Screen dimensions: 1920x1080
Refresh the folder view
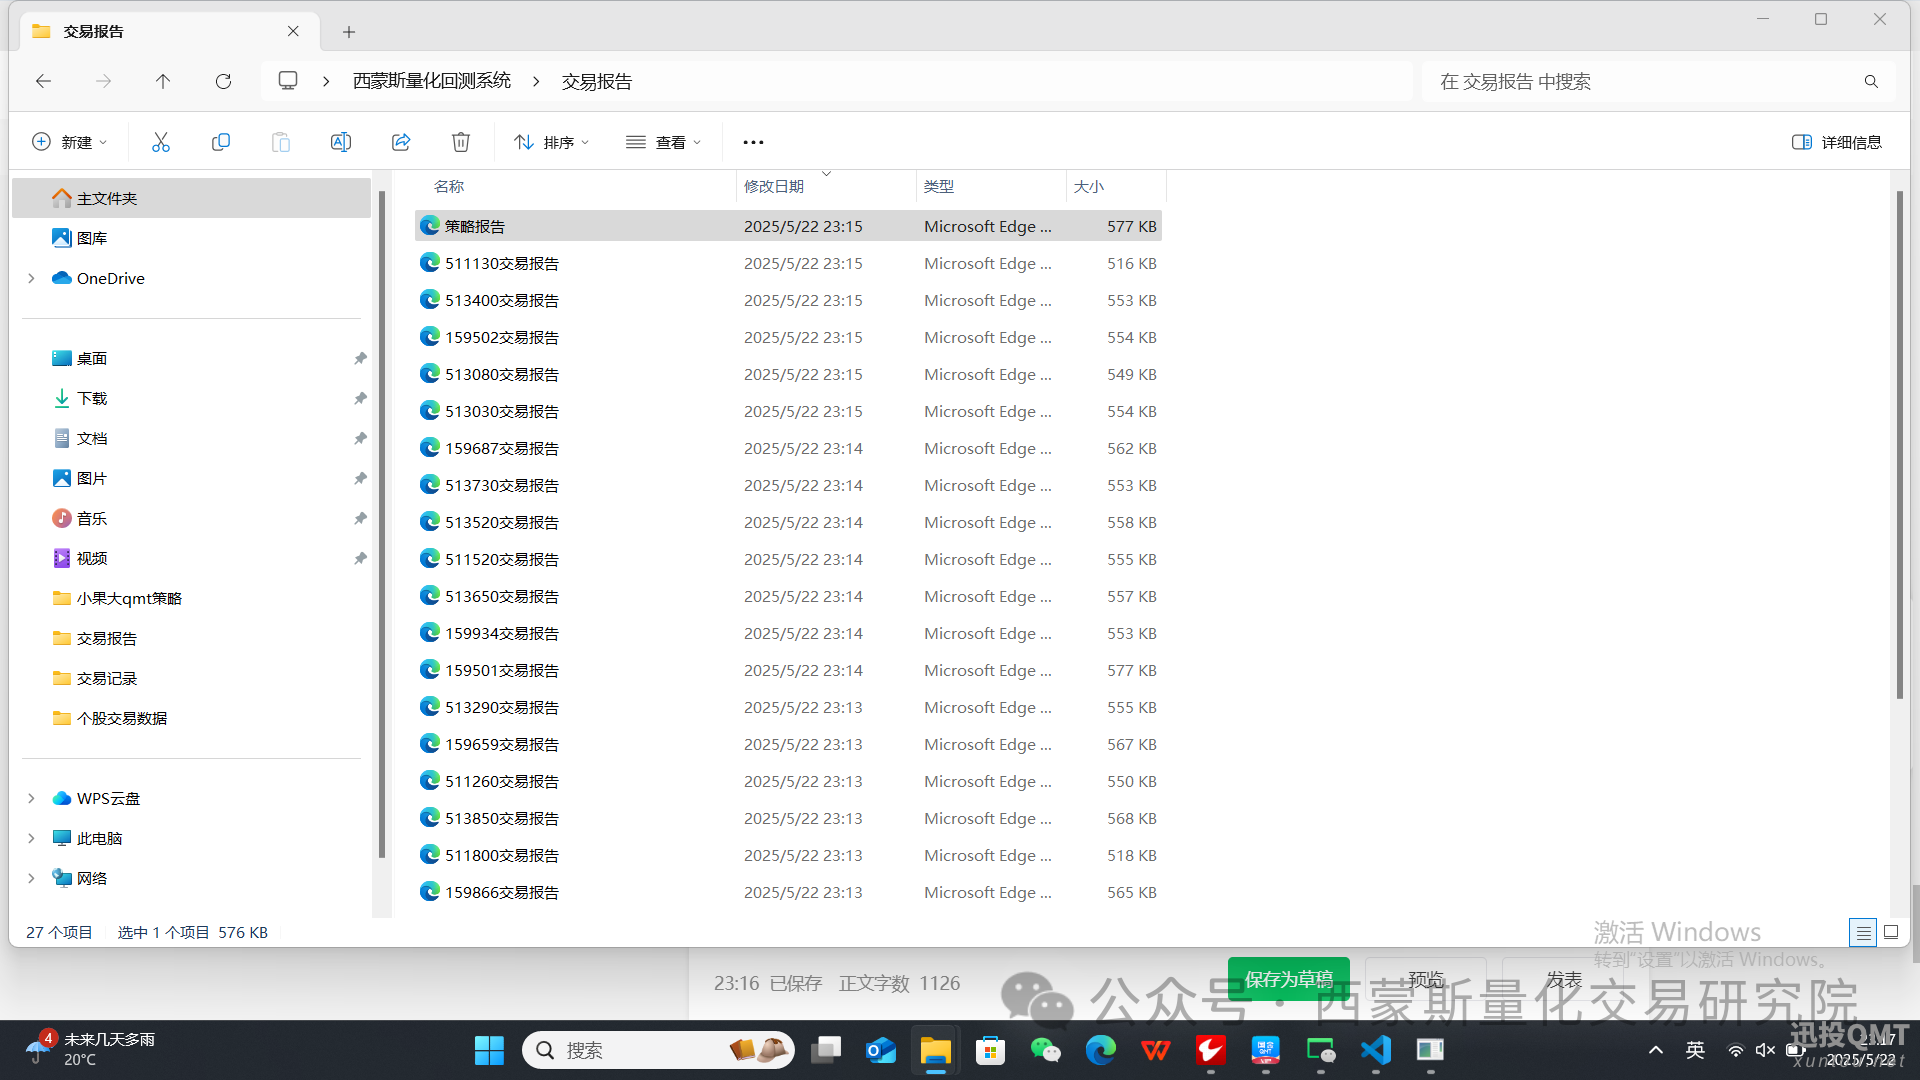coord(223,81)
